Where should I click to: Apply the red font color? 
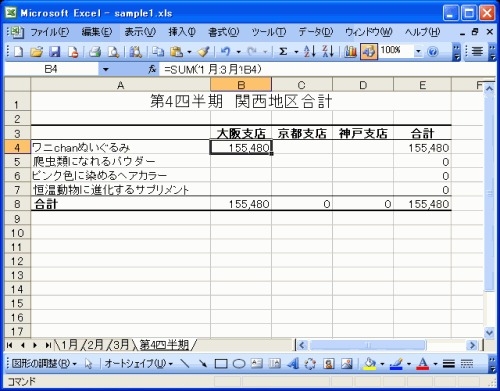(423, 363)
